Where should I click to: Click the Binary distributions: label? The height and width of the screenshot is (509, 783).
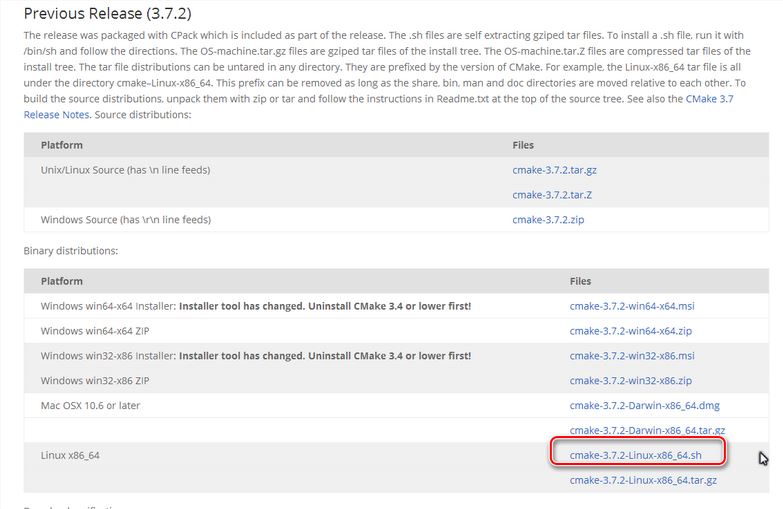click(x=71, y=251)
